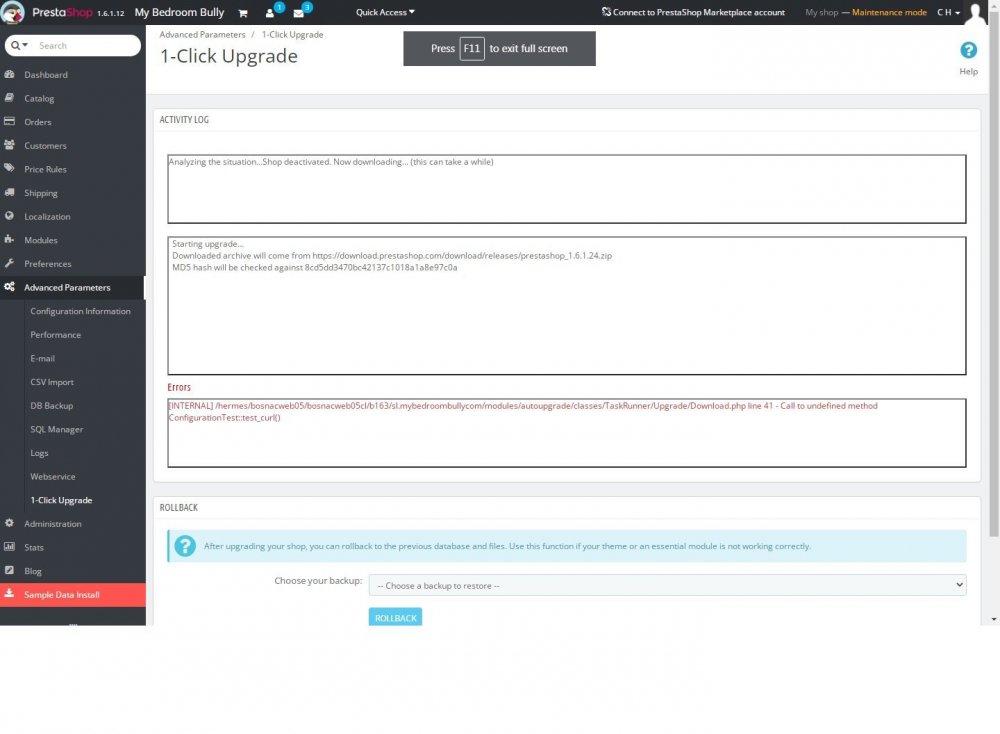The width and height of the screenshot is (1000, 734).
Task: Open the CSV Import submenu item
Action: click(x=52, y=382)
